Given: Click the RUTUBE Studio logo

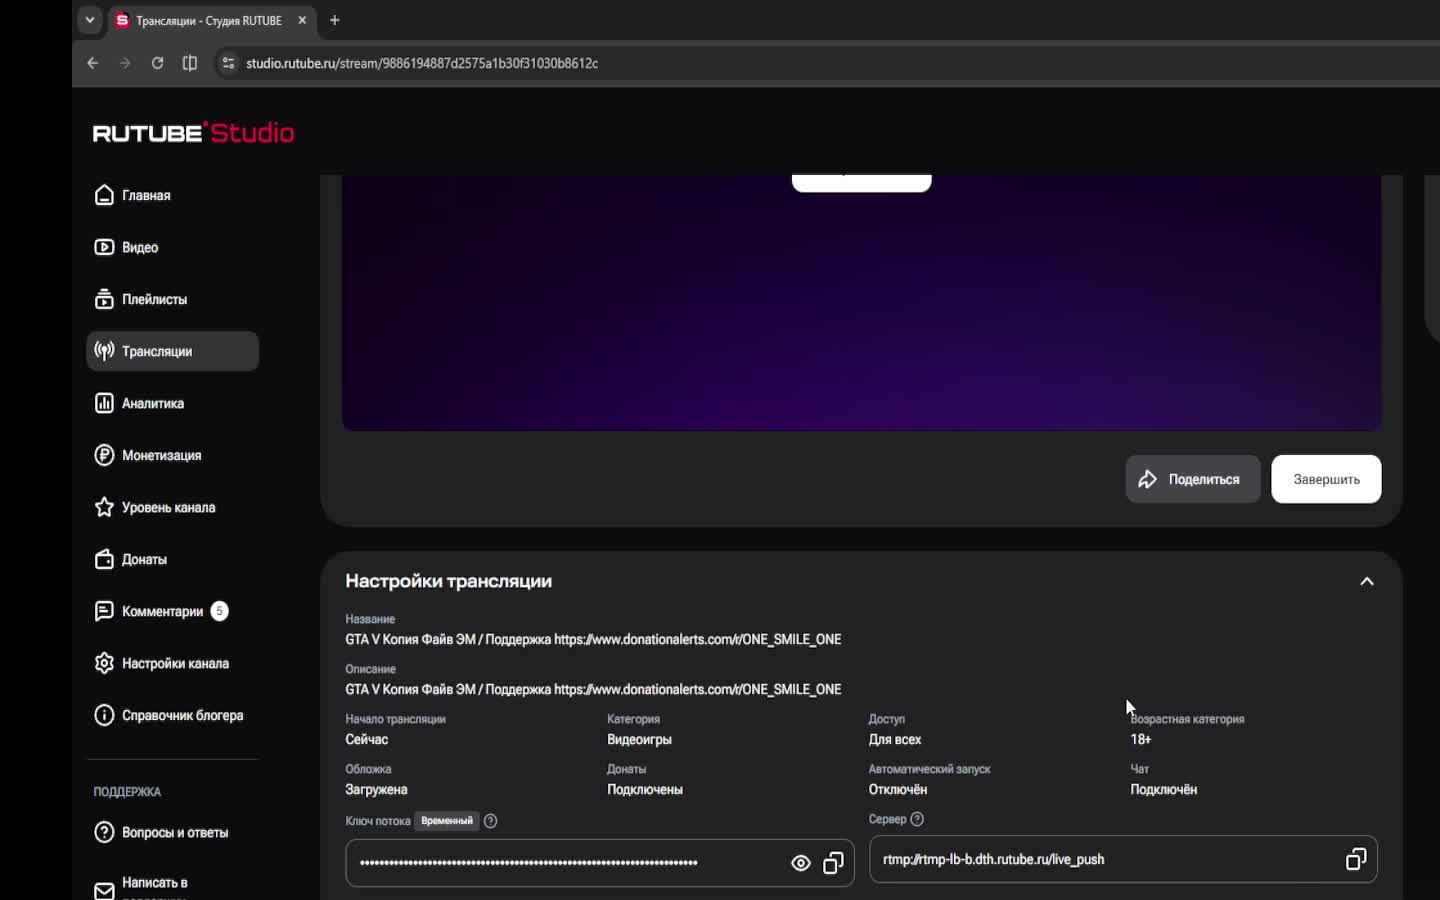Looking at the screenshot, I should pos(194,133).
